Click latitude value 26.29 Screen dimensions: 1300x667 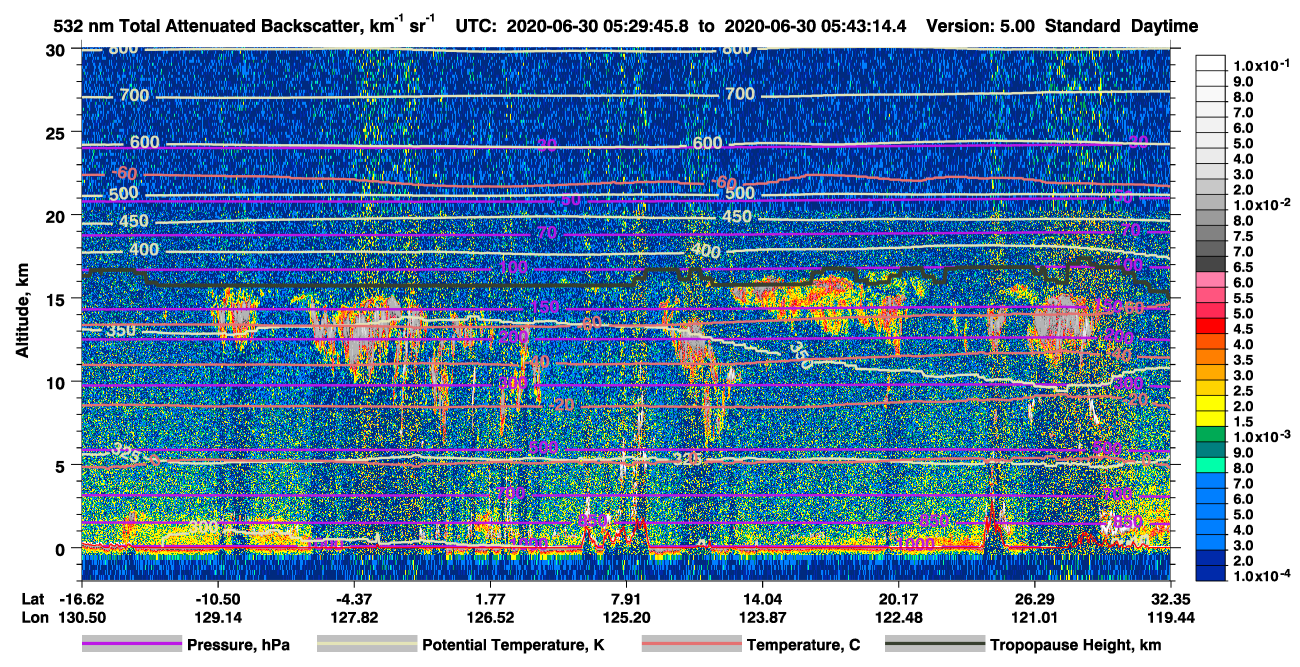tap(1034, 598)
